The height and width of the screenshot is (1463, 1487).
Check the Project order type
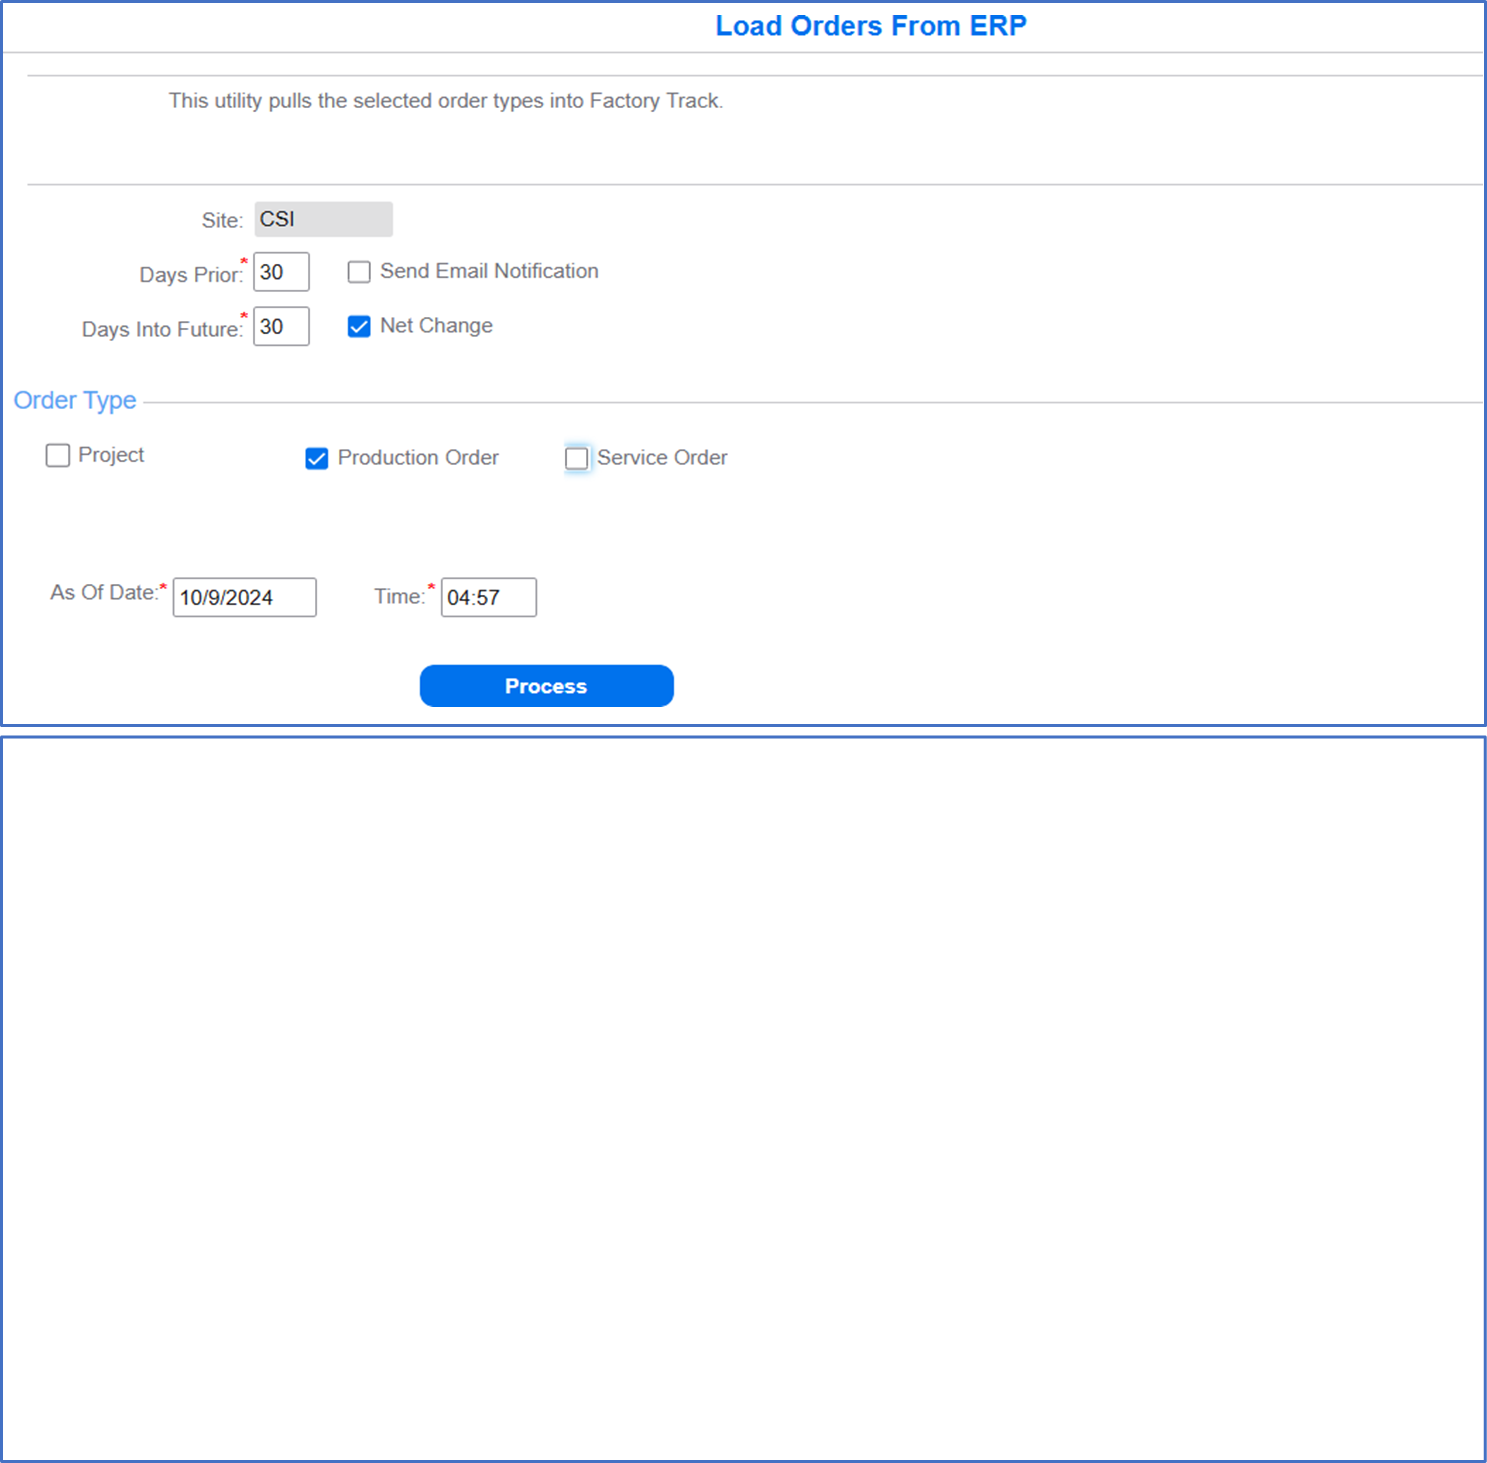pyautogui.click(x=57, y=455)
